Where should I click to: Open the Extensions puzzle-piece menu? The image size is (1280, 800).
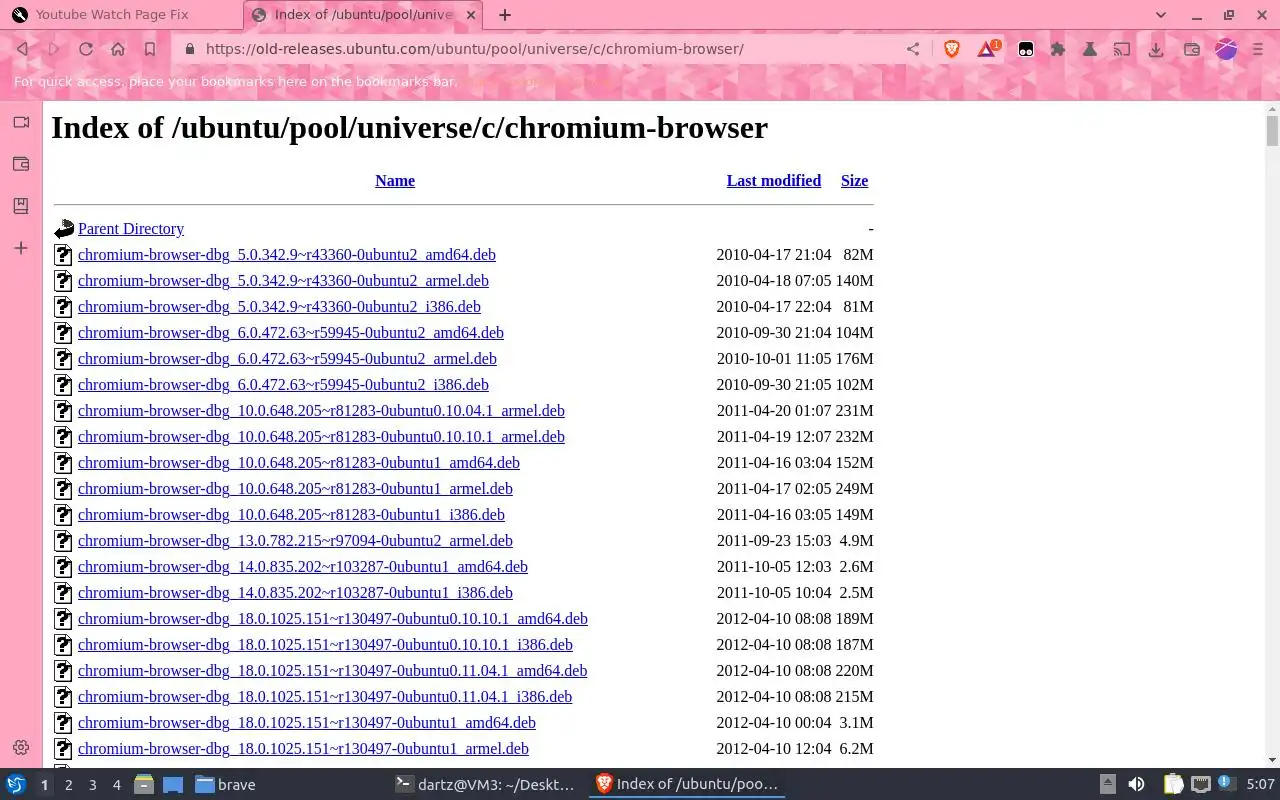(1058, 49)
